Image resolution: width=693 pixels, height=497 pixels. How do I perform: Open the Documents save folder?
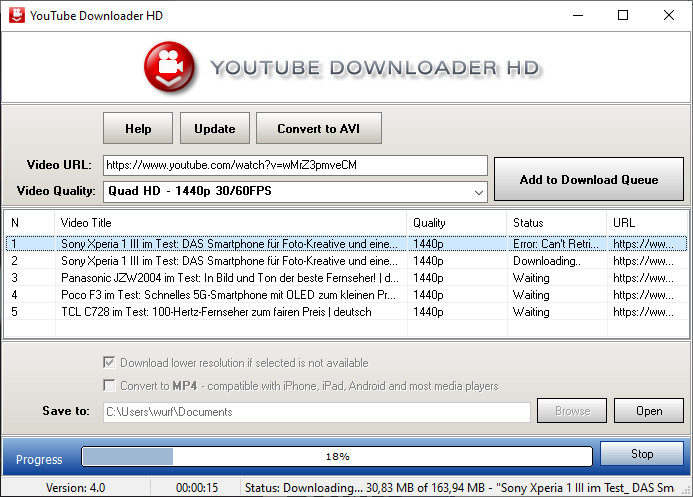[649, 411]
